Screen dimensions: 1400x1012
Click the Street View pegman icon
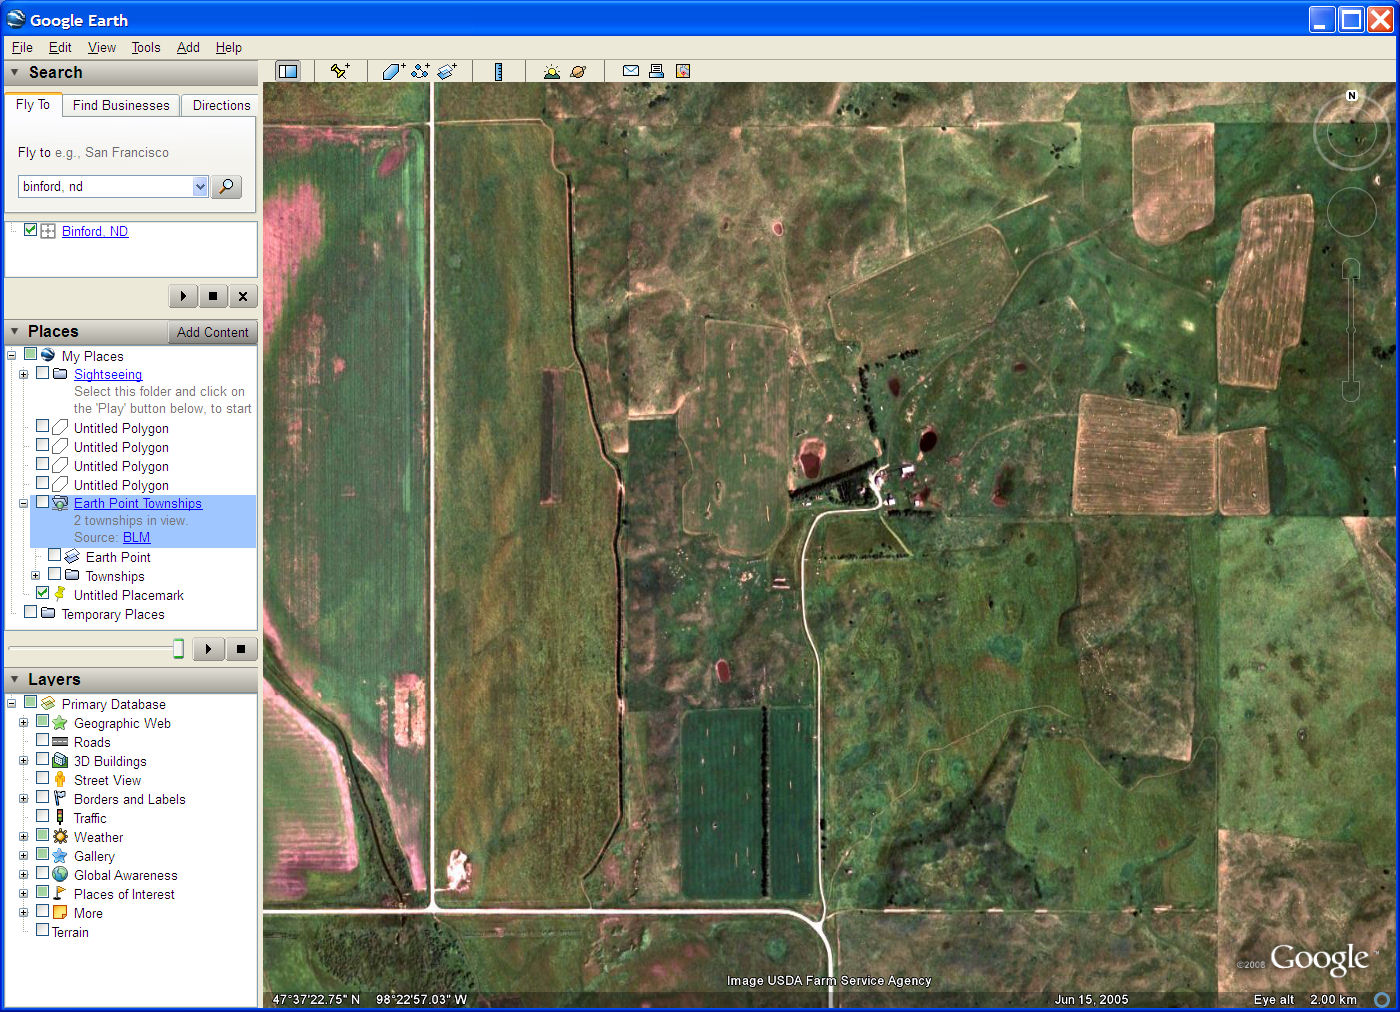60,779
